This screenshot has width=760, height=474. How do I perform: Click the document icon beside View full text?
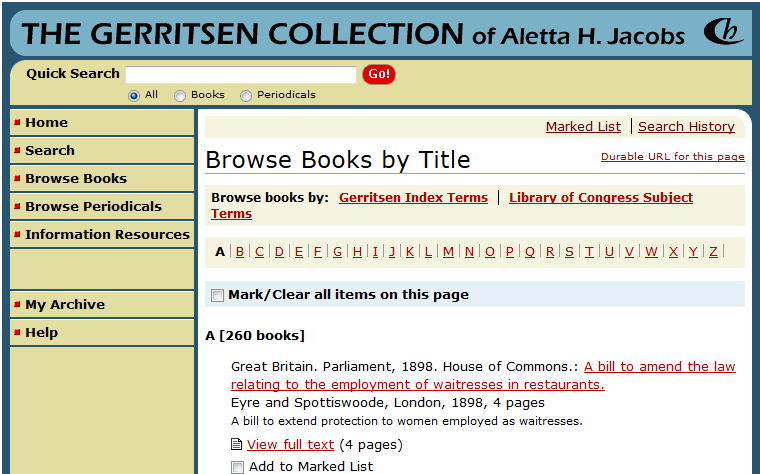[236, 444]
